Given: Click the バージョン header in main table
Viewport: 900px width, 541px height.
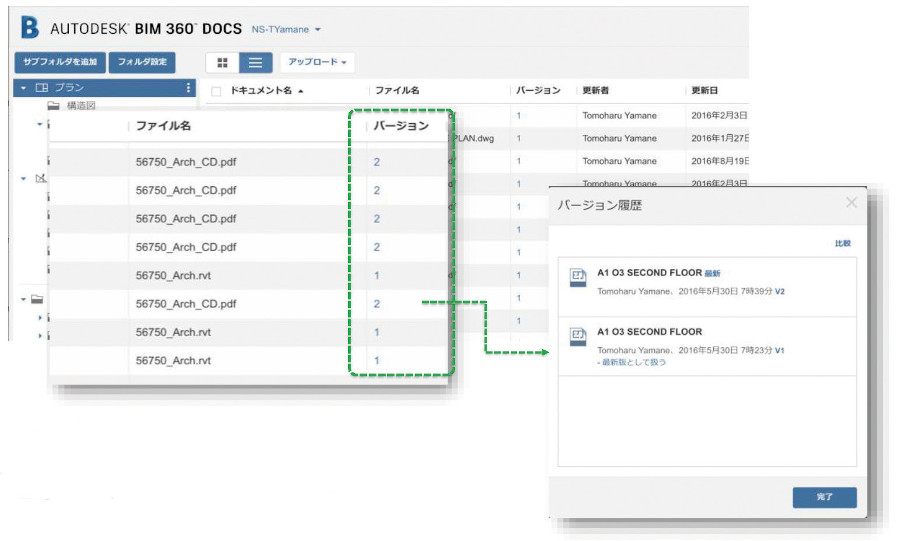Looking at the screenshot, I should 538,90.
